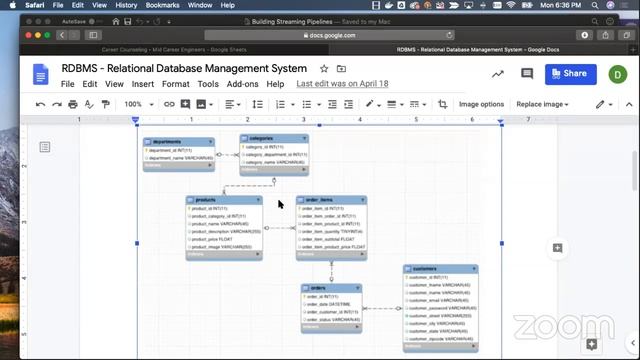The height and width of the screenshot is (360, 640).
Task: Move document using the folder icon
Action: click(341, 69)
